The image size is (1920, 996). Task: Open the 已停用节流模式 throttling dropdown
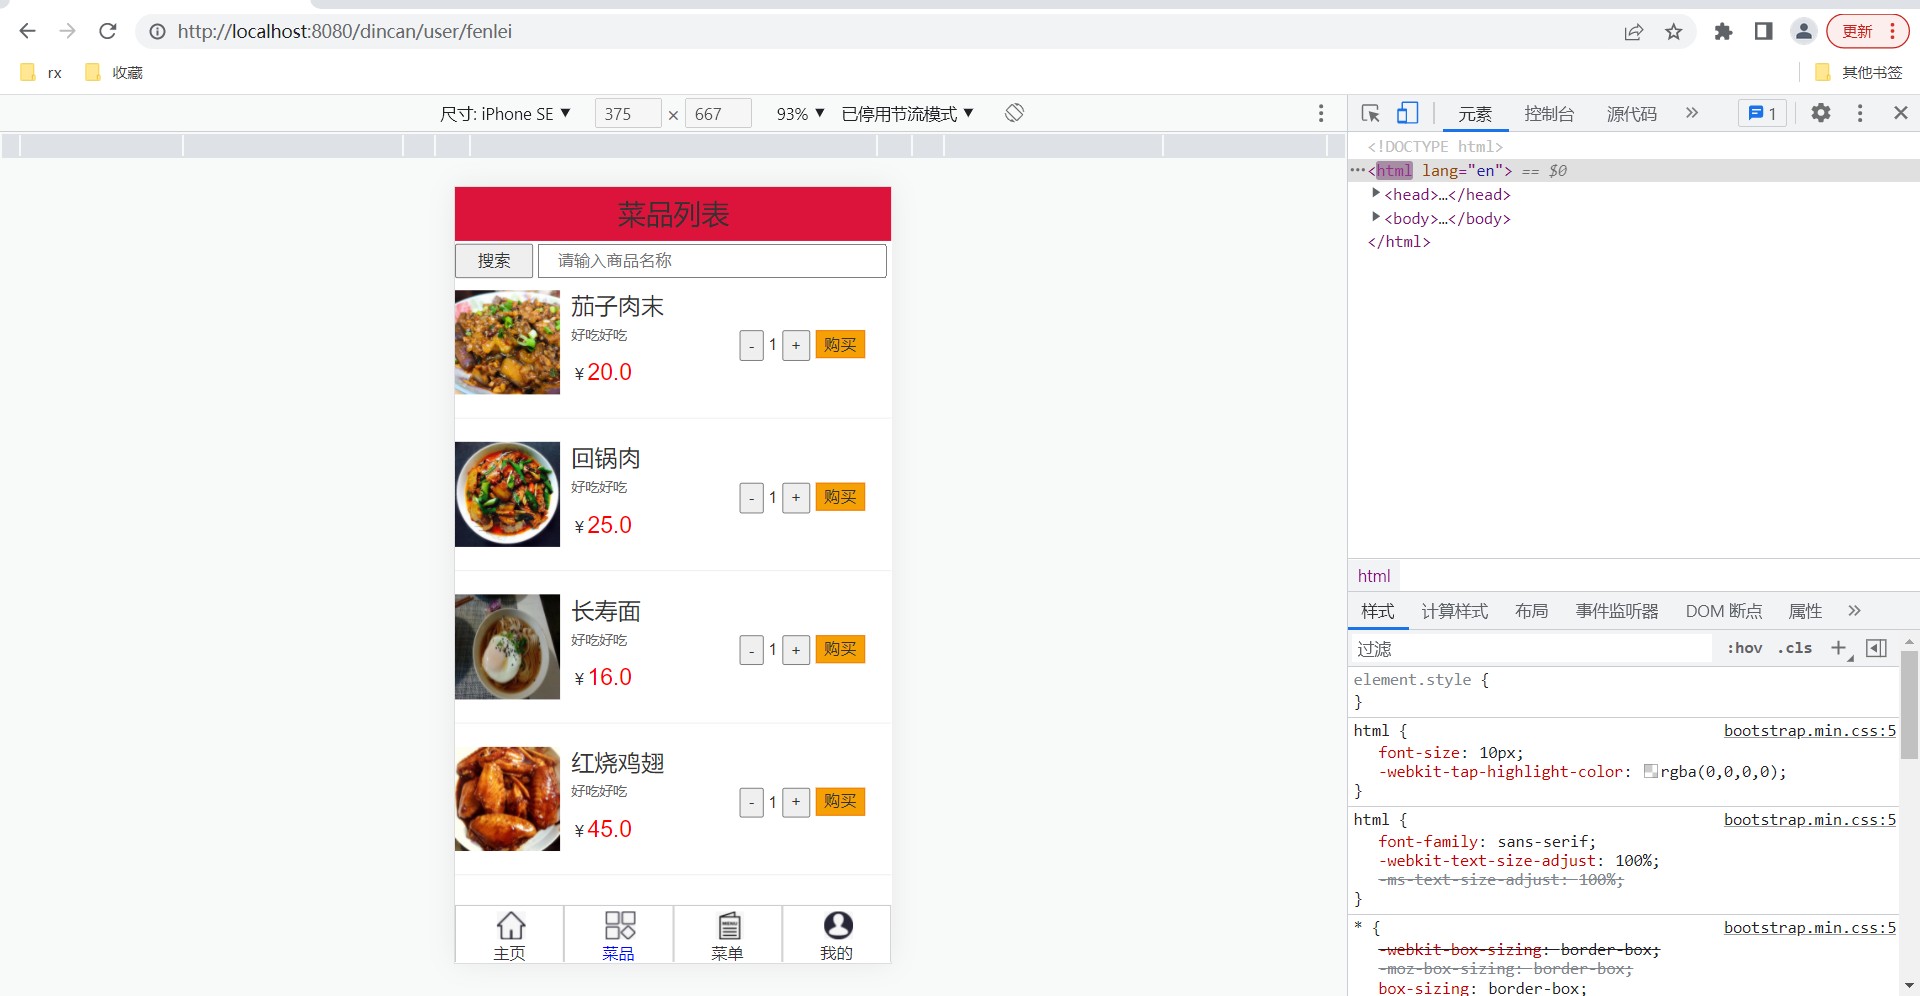(907, 114)
